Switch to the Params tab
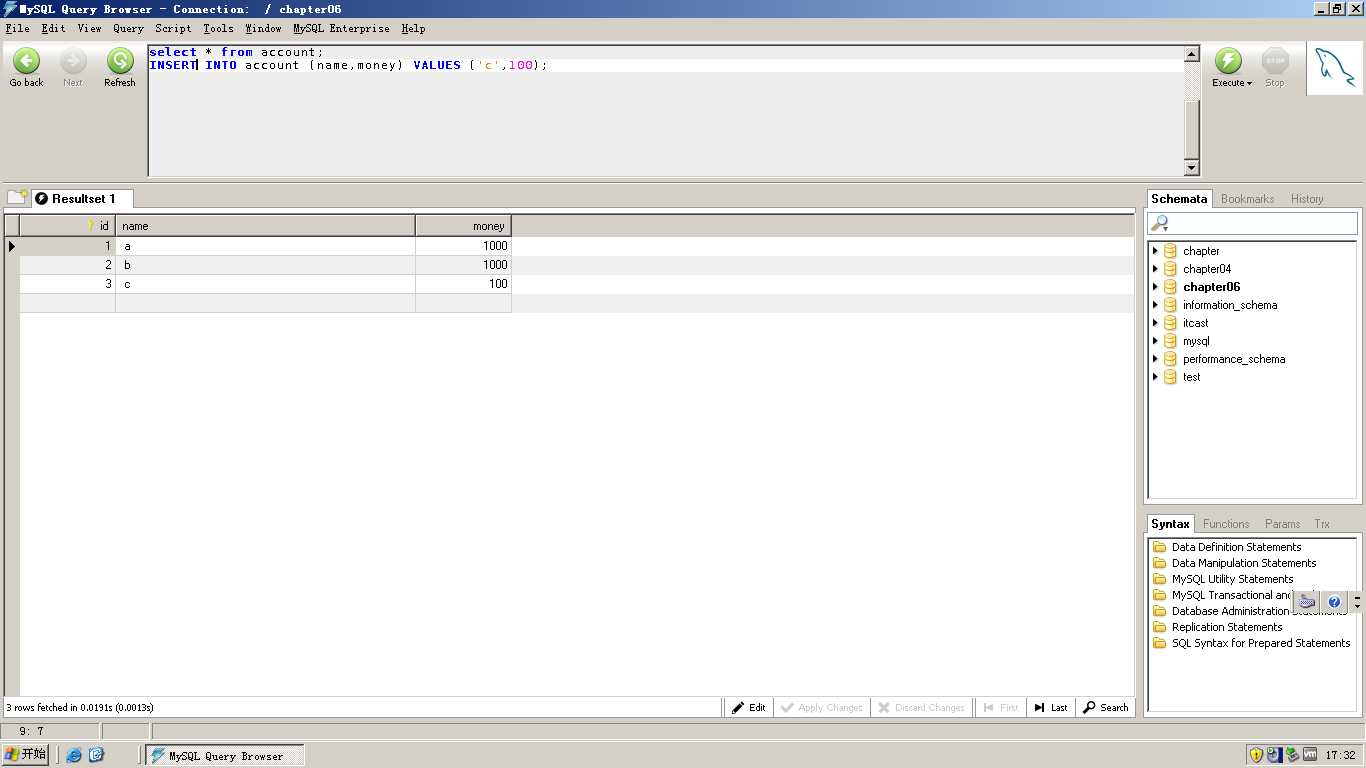This screenshot has width=1366, height=768. (1282, 524)
